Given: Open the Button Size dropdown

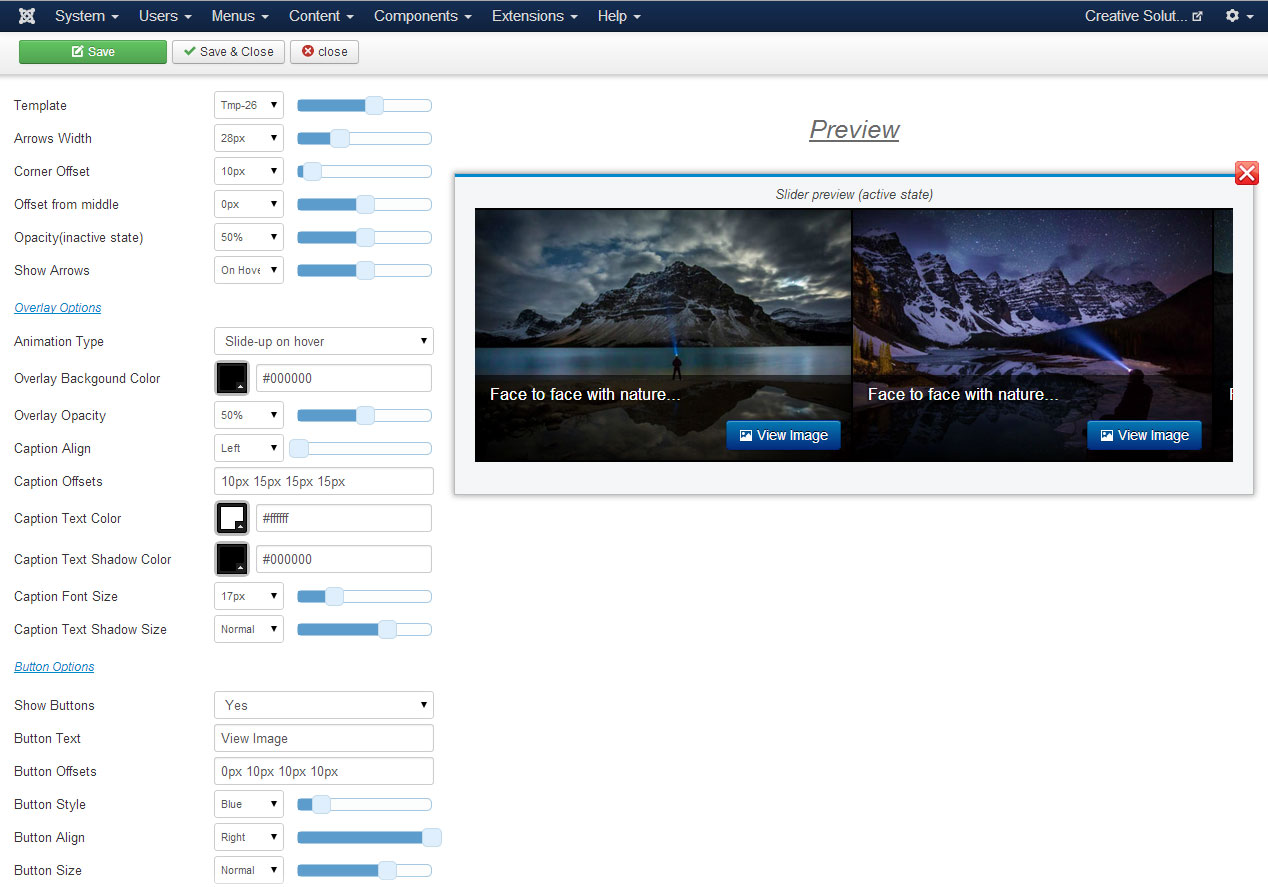Looking at the screenshot, I should tap(249, 870).
